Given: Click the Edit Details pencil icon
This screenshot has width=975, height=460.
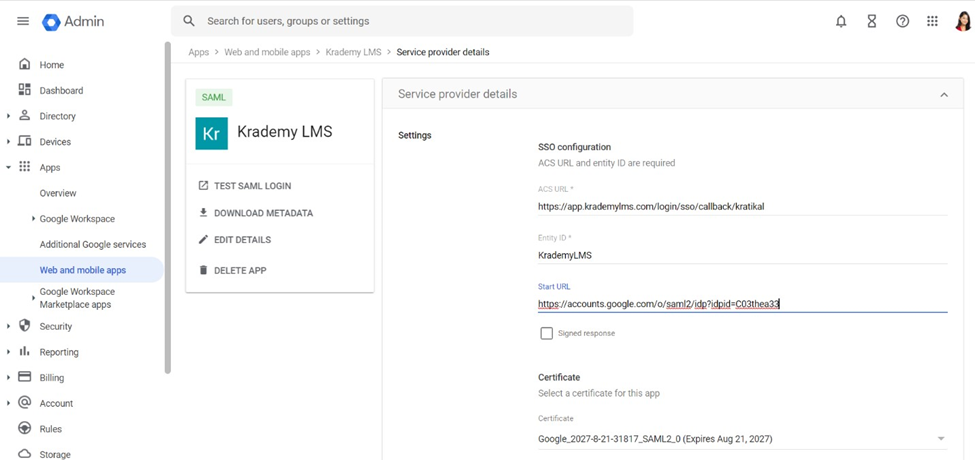Looking at the screenshot, I should point(203,239).
